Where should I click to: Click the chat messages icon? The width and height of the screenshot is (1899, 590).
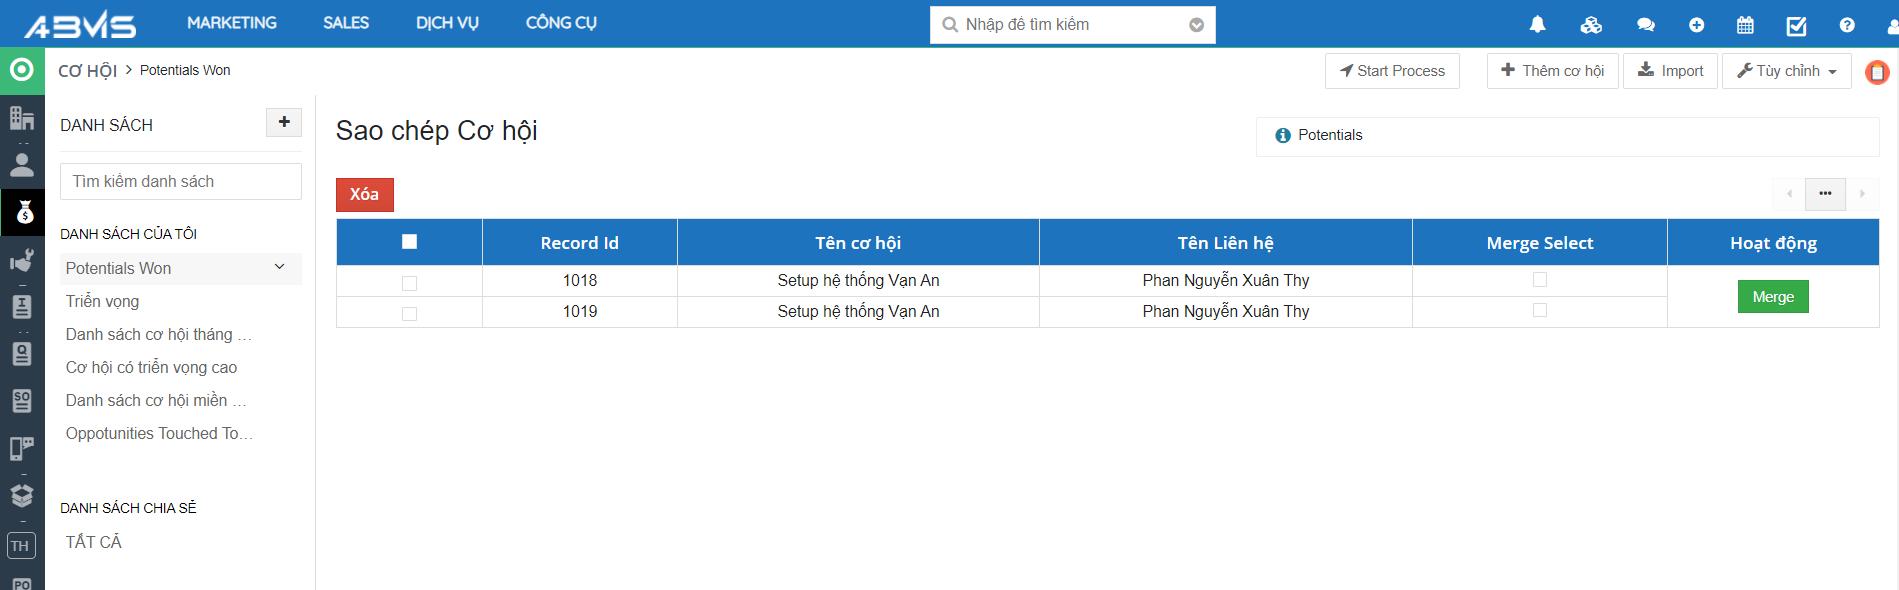[x=1645, y=25]
